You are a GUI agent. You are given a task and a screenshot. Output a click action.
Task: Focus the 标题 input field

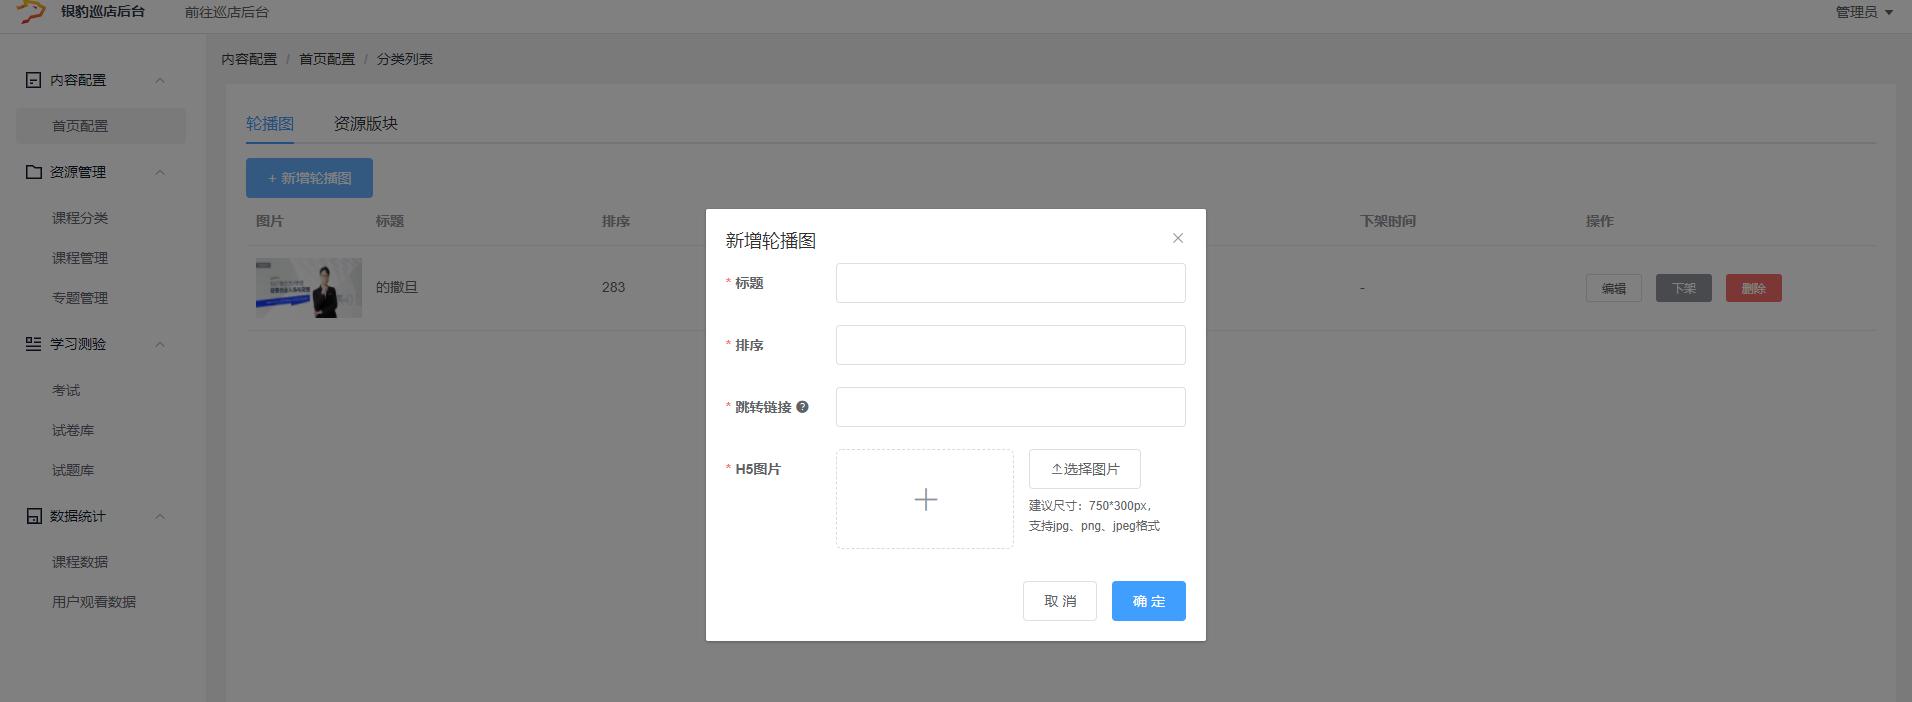(x=1010, y=283)
